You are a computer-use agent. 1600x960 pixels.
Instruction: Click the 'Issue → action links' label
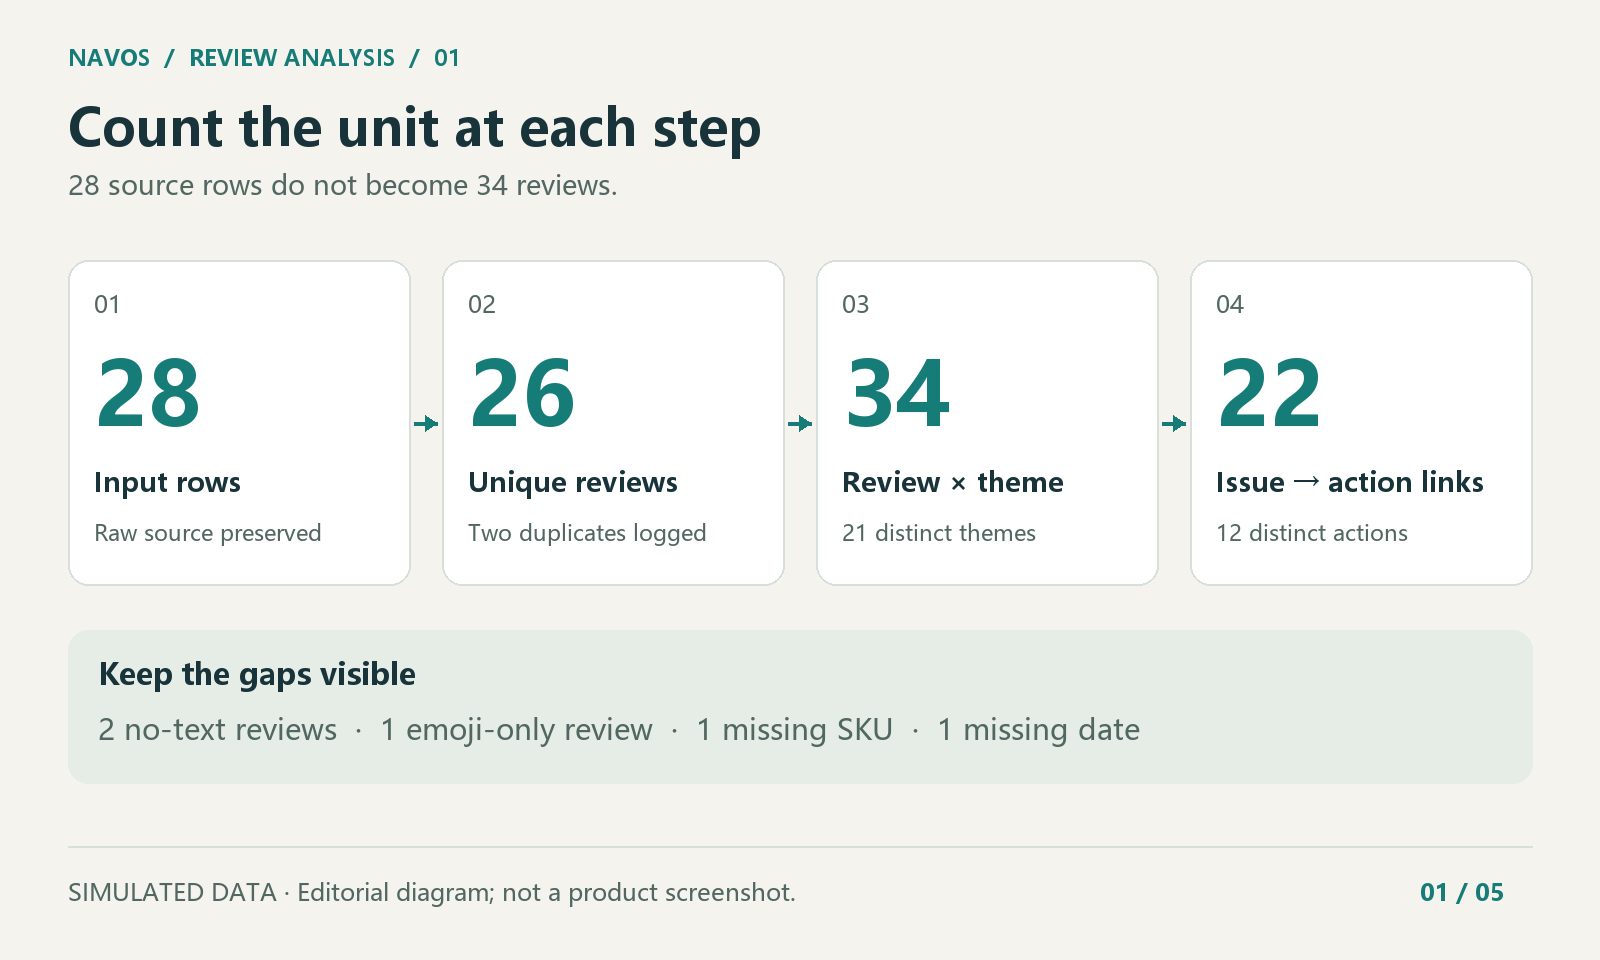1350,482
